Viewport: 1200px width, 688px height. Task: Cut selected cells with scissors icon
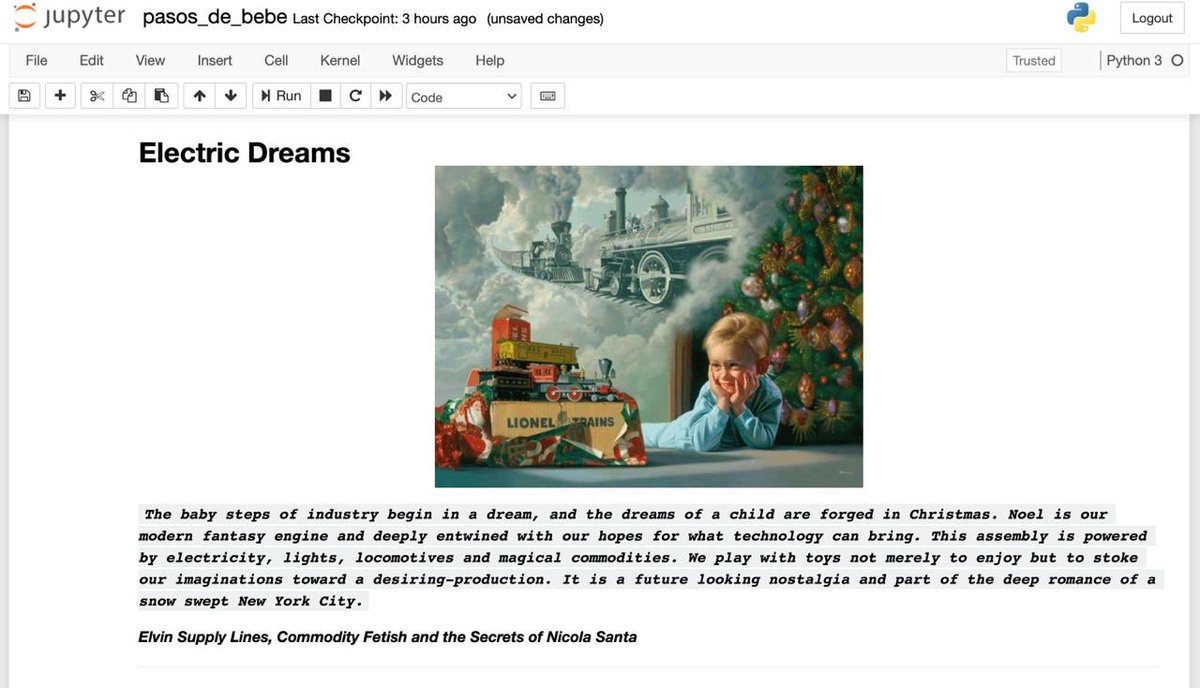96,96
